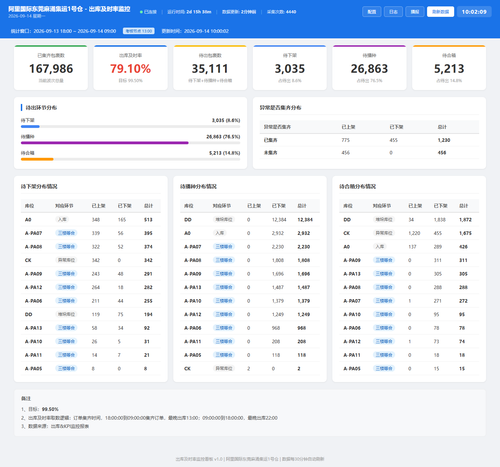Click the 1,220 cell in CK row
This screenshot has width=500, height=467.
click(414, 233)
